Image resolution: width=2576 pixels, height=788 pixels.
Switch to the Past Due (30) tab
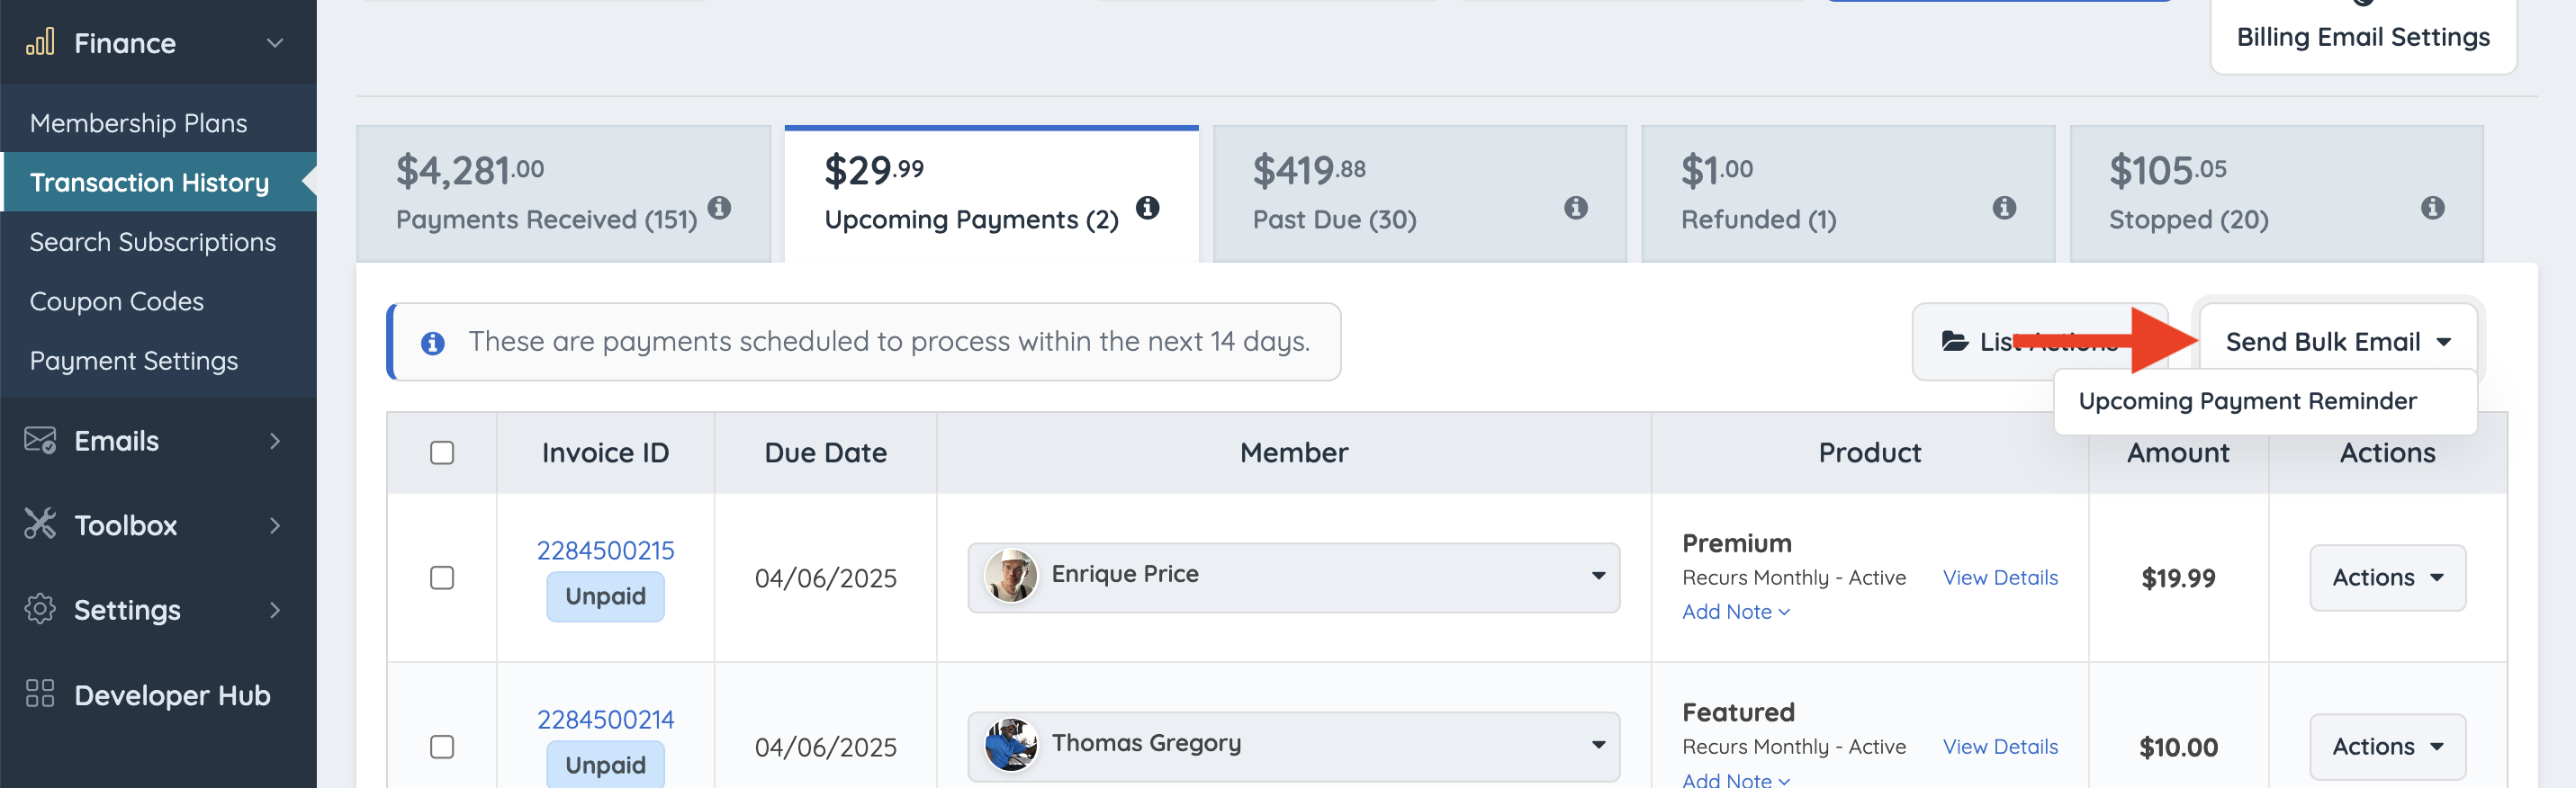pos(1419,194)
